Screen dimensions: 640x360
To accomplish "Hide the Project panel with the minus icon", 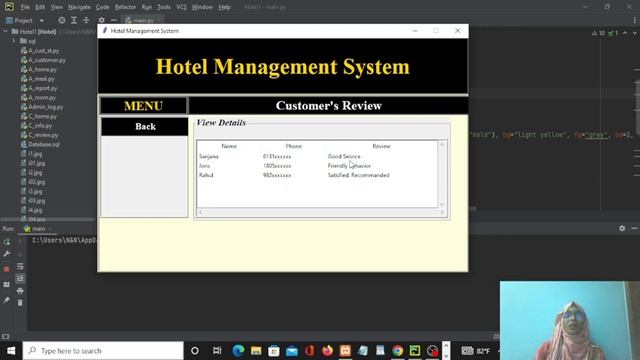I will pyautogui.click(x=113, y=20).
